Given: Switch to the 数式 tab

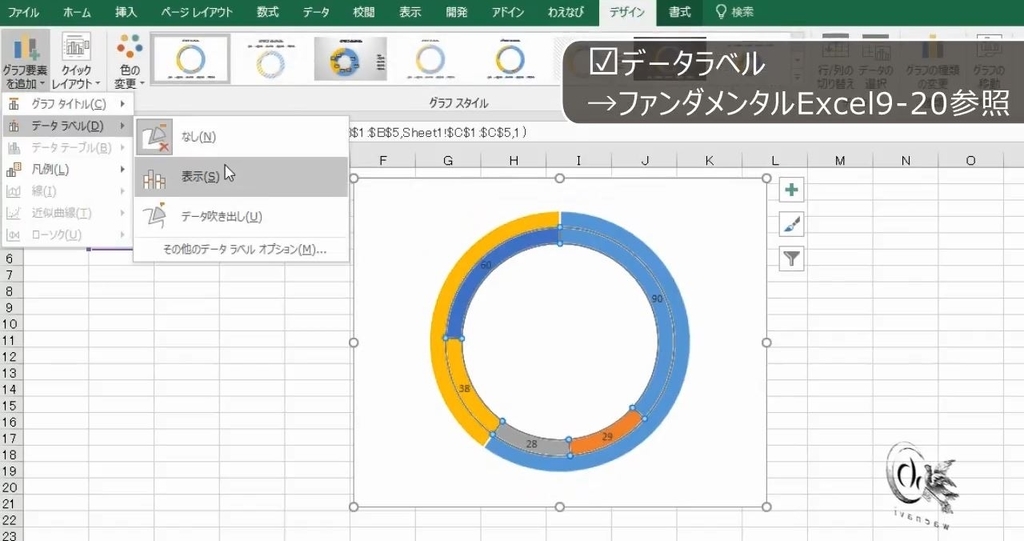Looking at the screenshot, I should click(x=267, y=12).
